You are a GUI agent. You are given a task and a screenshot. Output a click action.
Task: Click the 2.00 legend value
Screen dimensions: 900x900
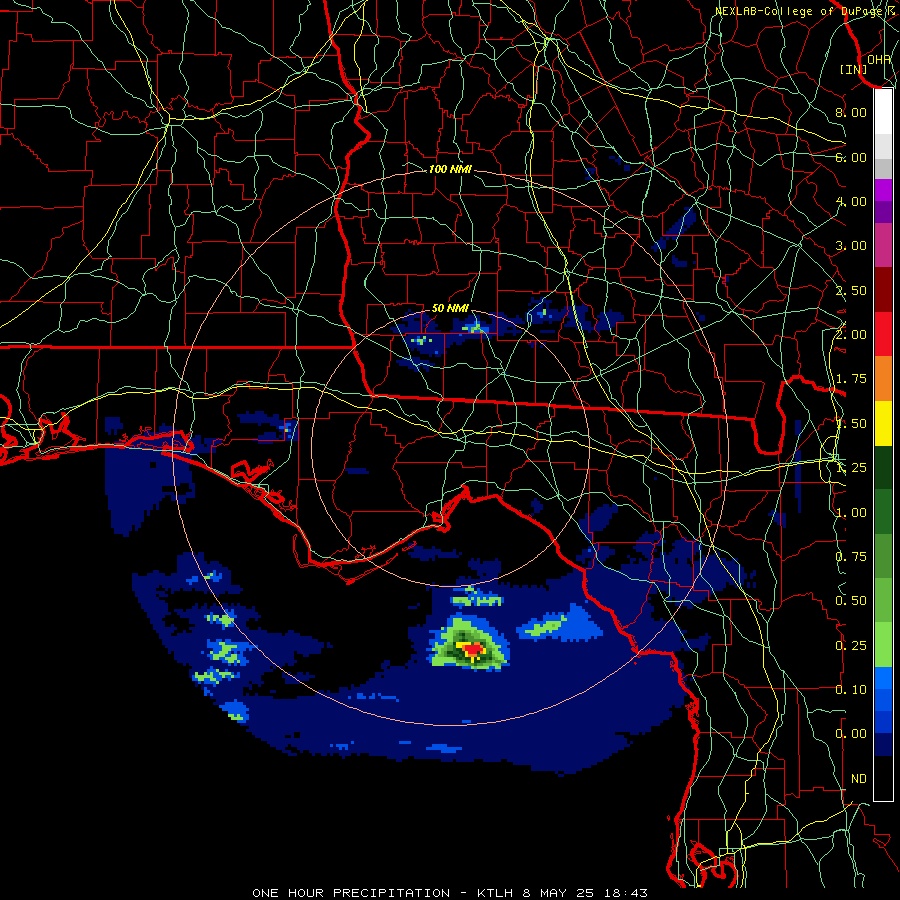coord(851,335)
